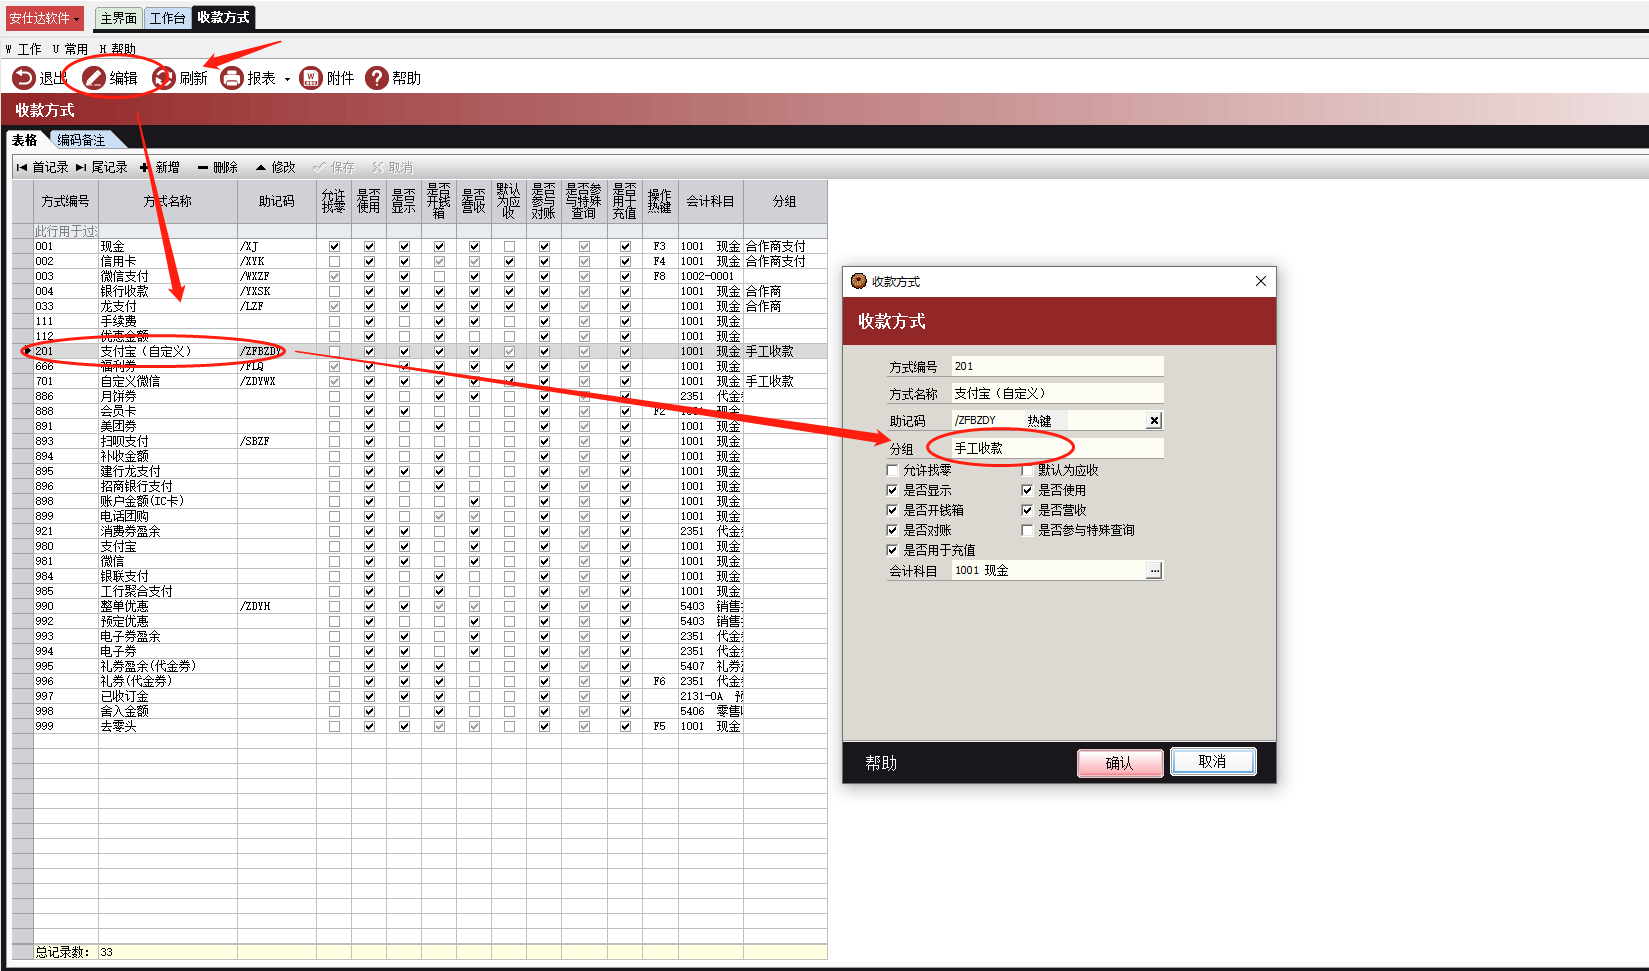Toggle the 允许找零 checkbox in dialog
Image resolution: width=1649 pixels, height=971 pixels.
[x=892, y=470]
